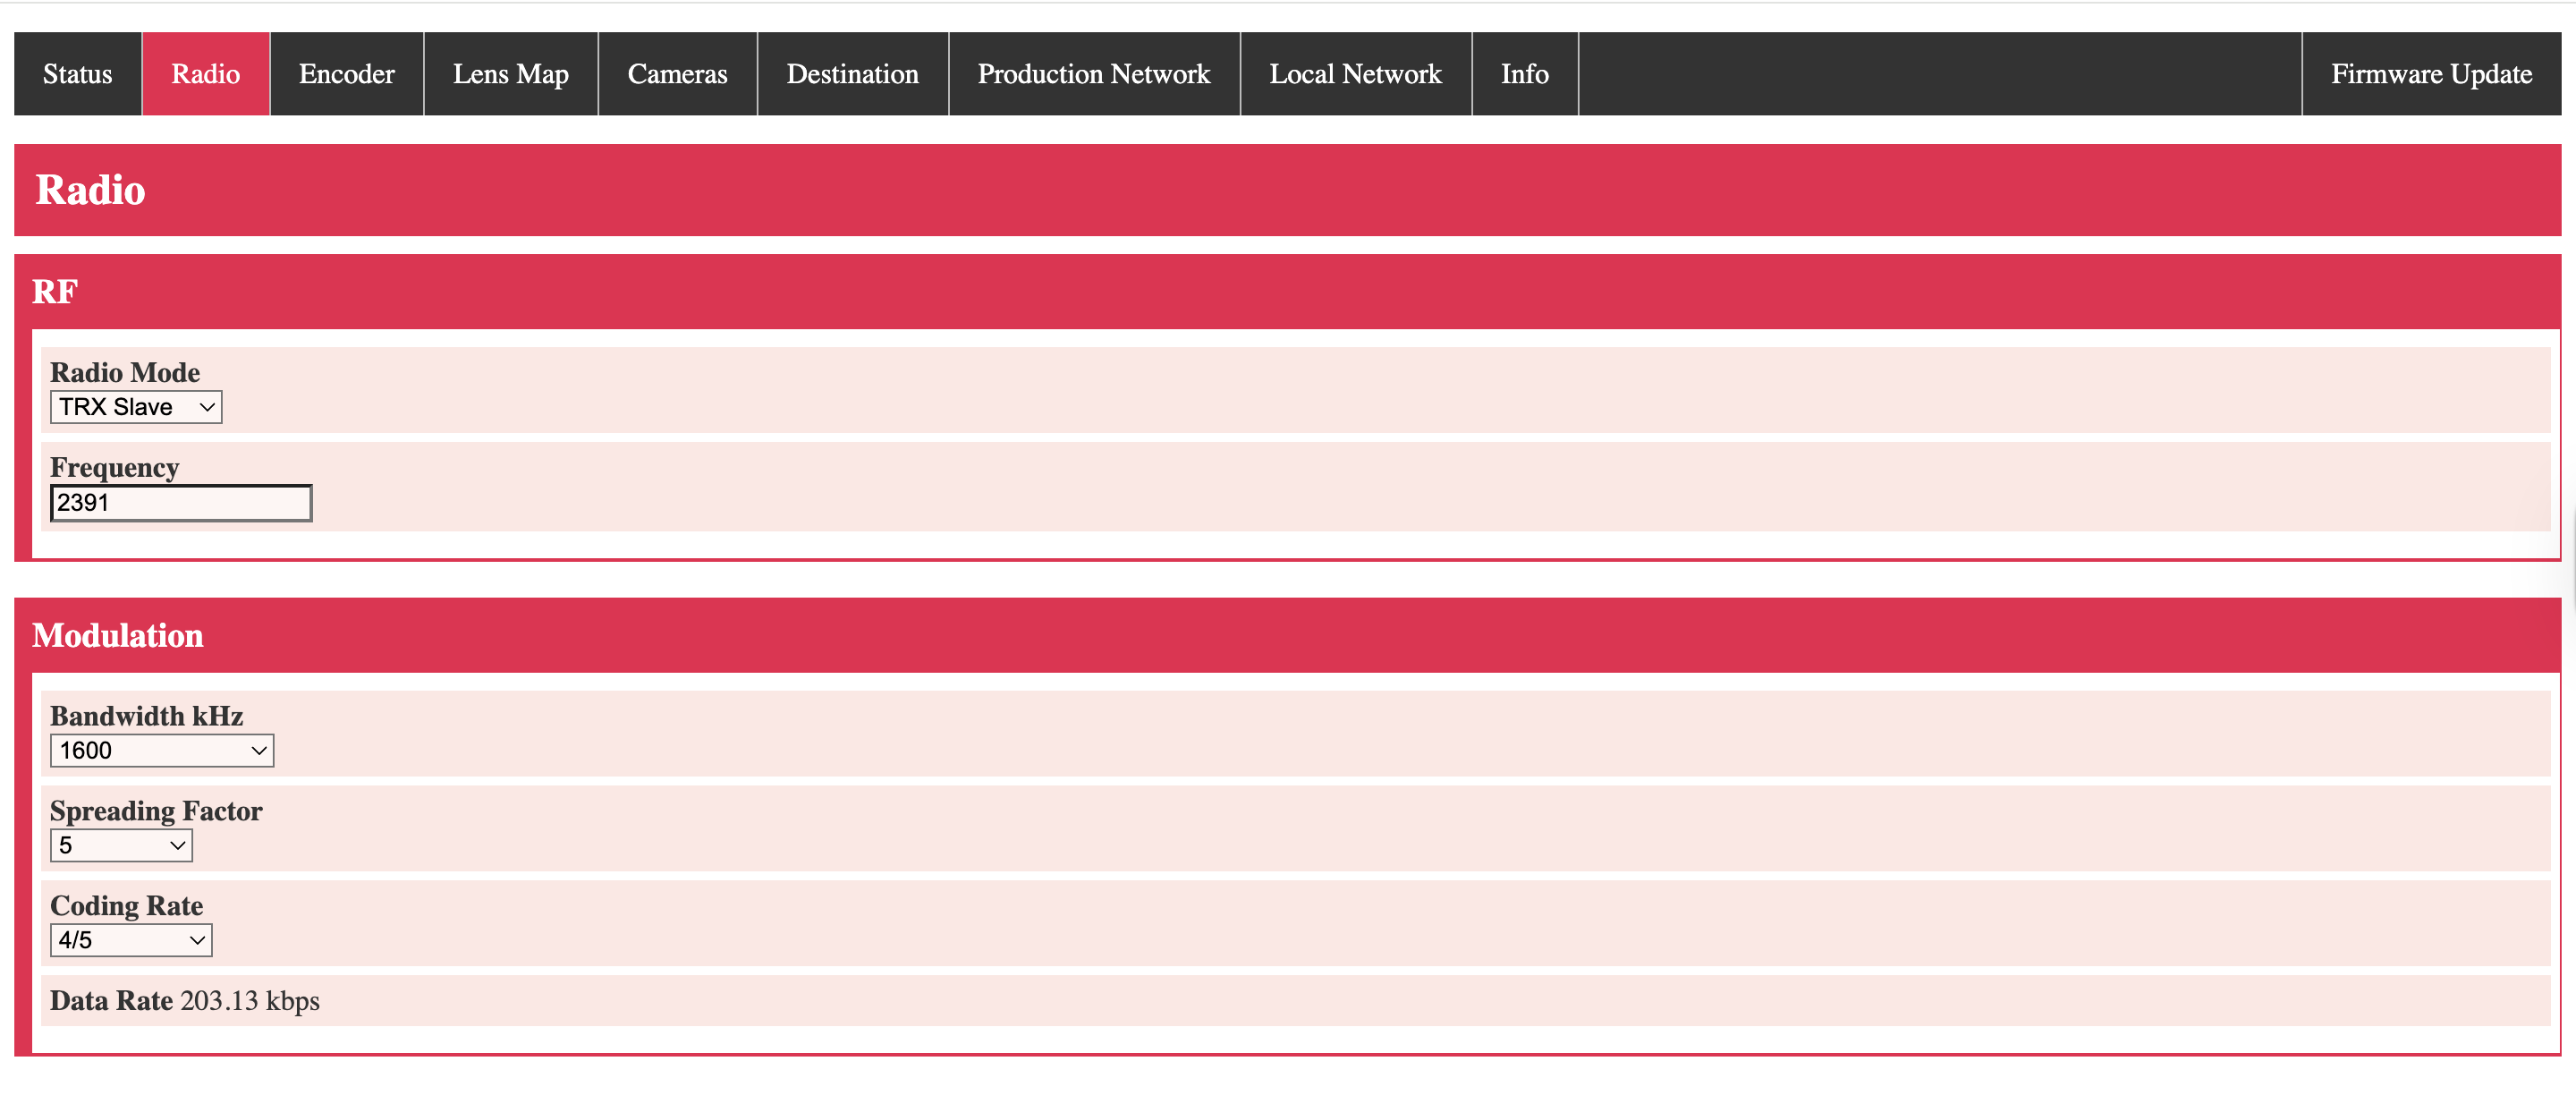Click the RF section heading

pos(55,291)
